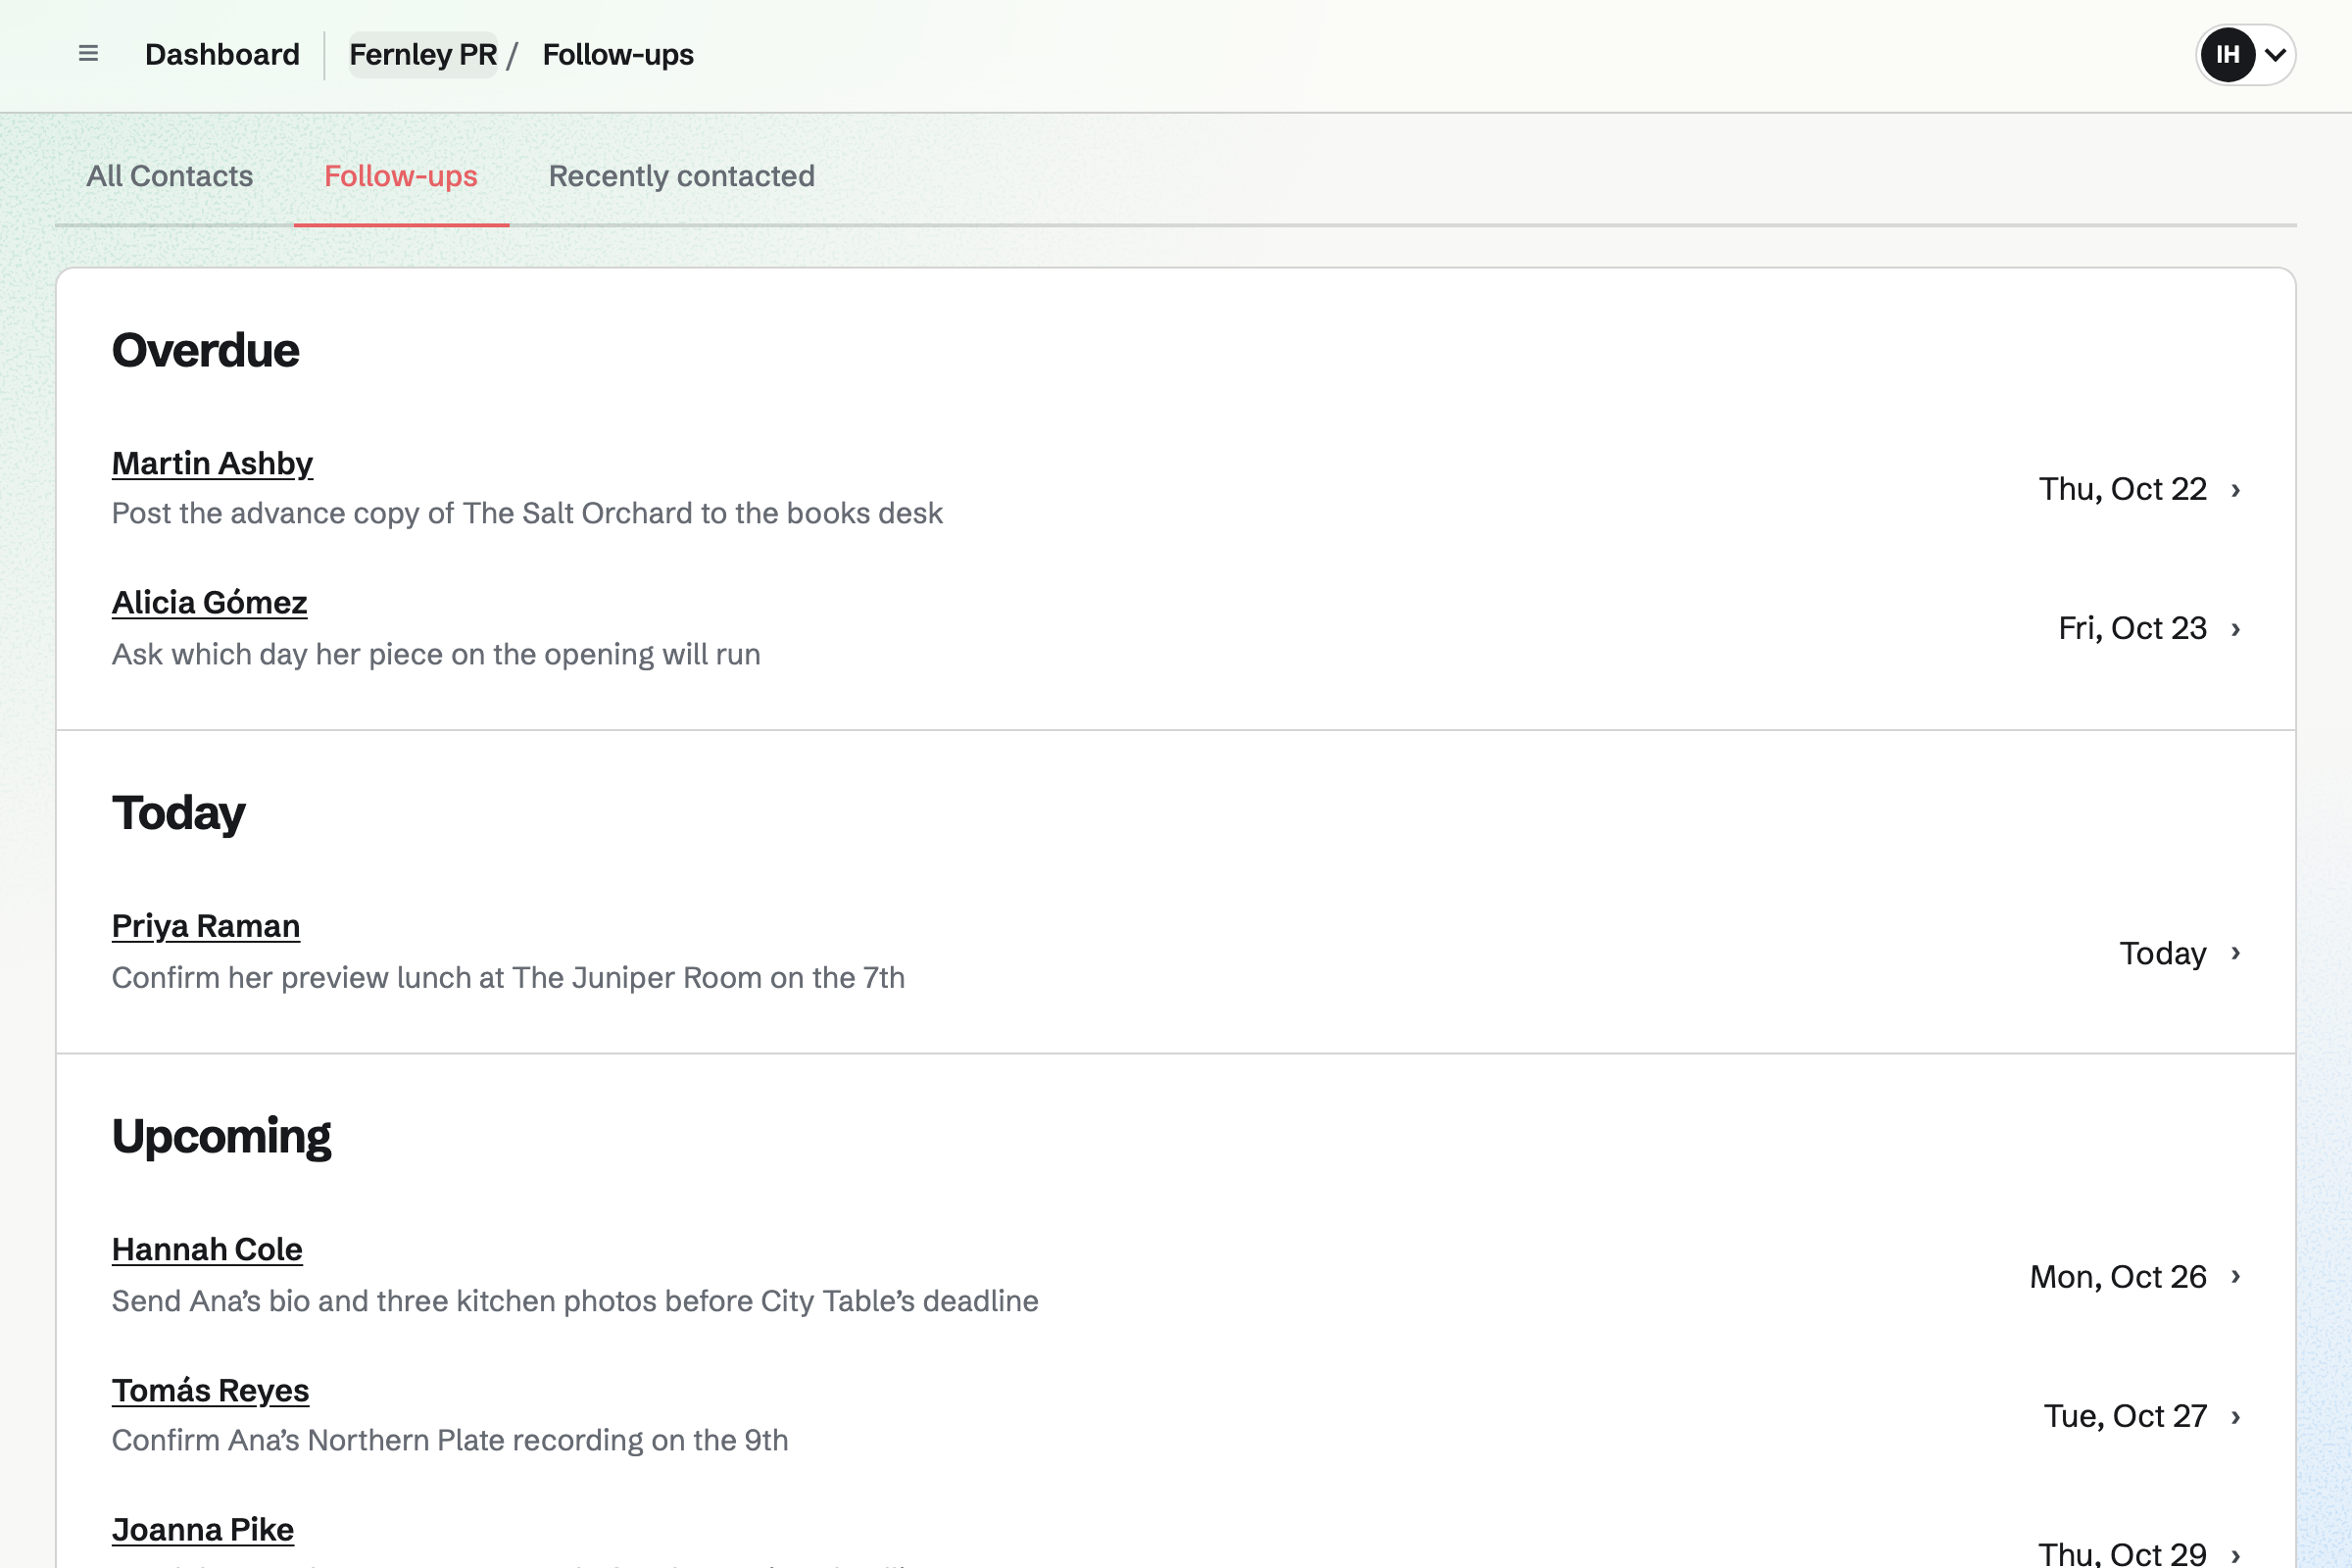
Task: Go to Dashboard in the header
Action: pyautogui.click(x=222, y=54)
